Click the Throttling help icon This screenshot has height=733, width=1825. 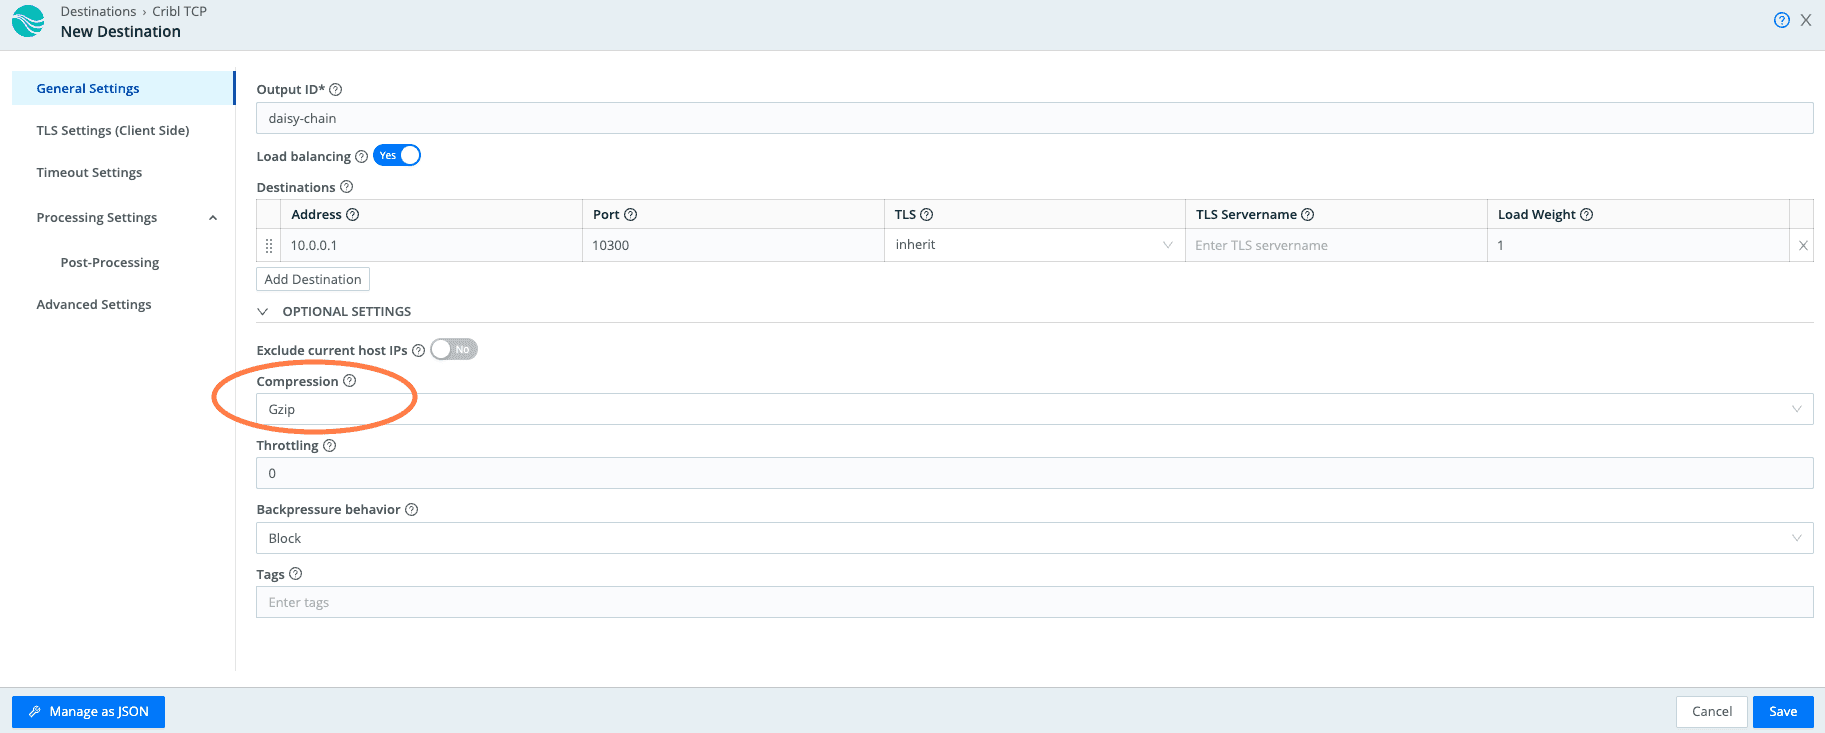[330, 445]
